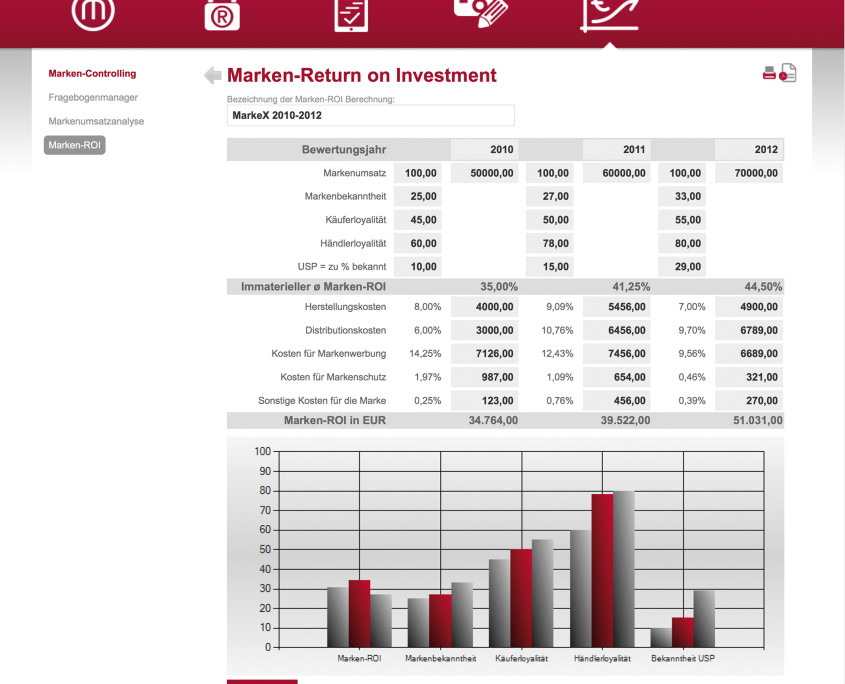Click the 14,25% Markenwerbung percentage
The image size is (845, 684).
tap(425, 354)
